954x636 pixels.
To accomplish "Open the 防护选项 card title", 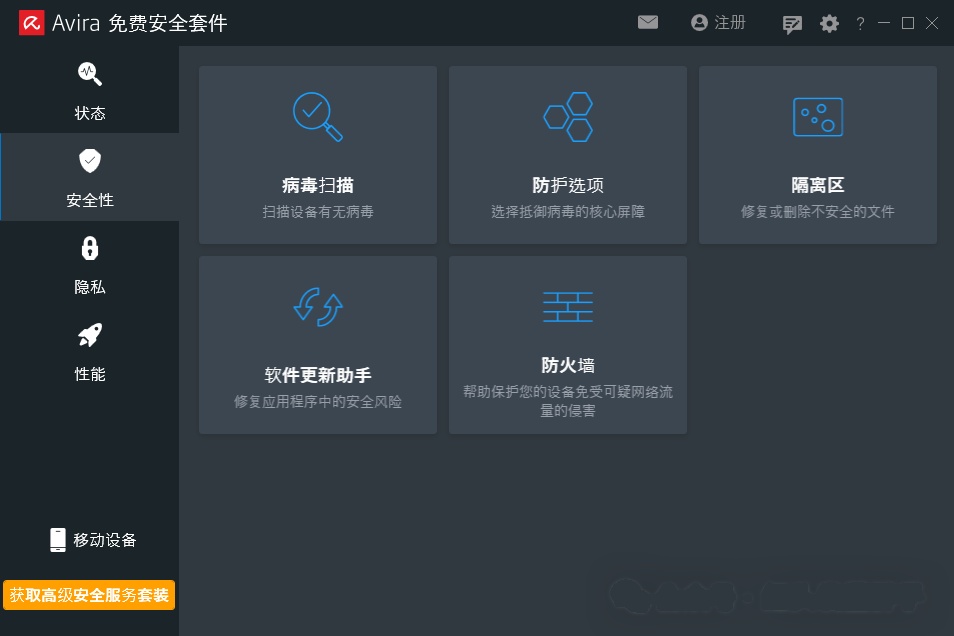I will (x=568, y=185).
